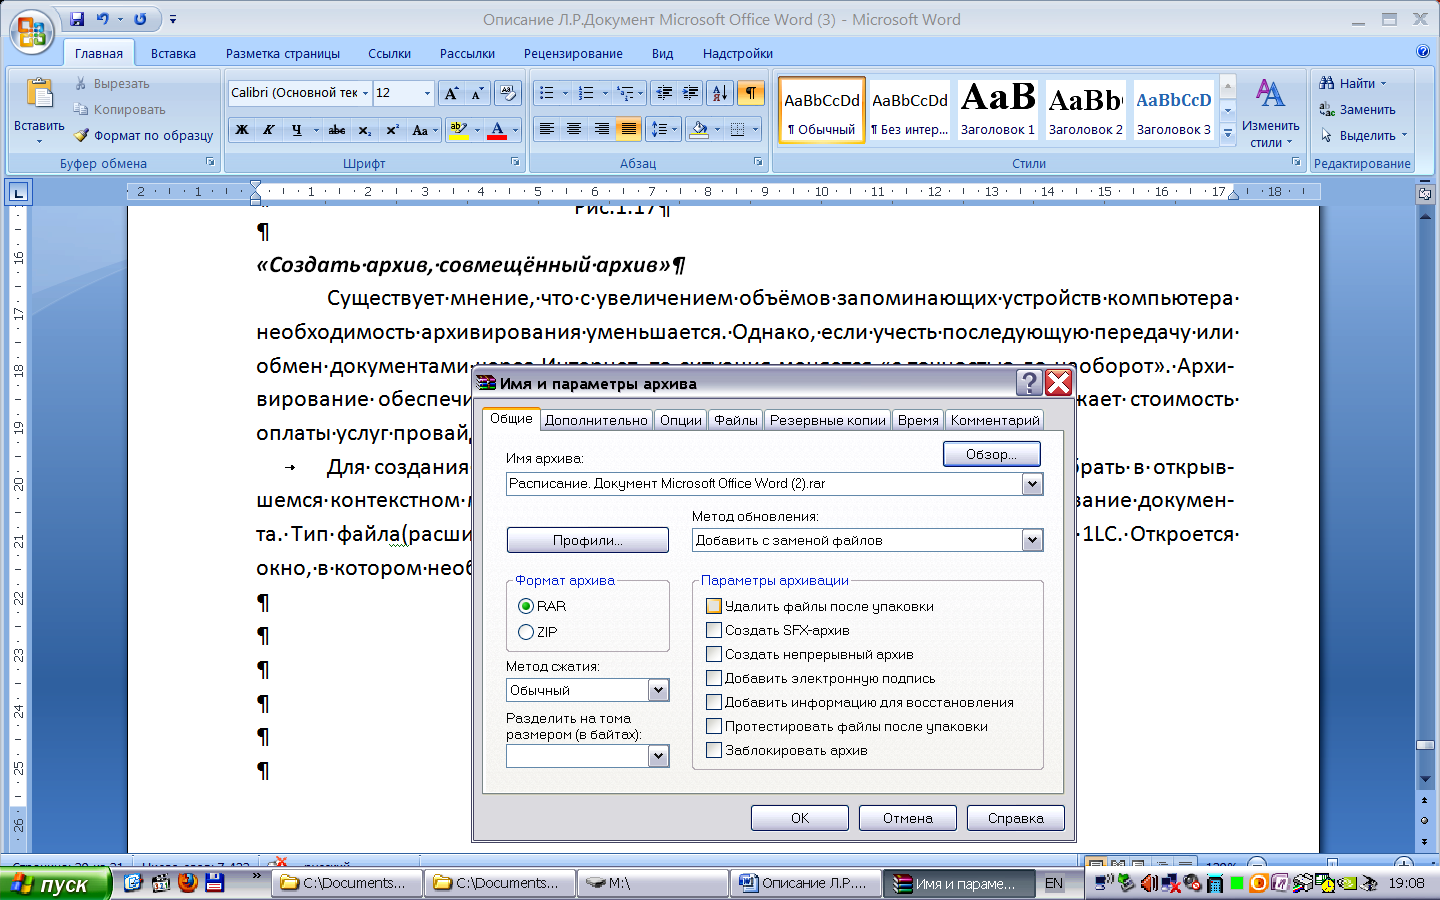Undo the last action in Word

coord(102,19)
